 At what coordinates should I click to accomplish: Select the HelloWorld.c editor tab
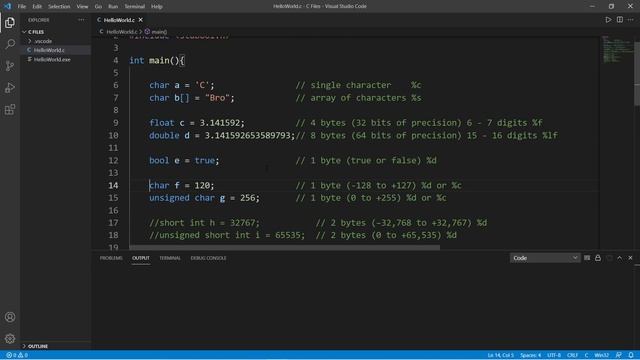[119, 20]
